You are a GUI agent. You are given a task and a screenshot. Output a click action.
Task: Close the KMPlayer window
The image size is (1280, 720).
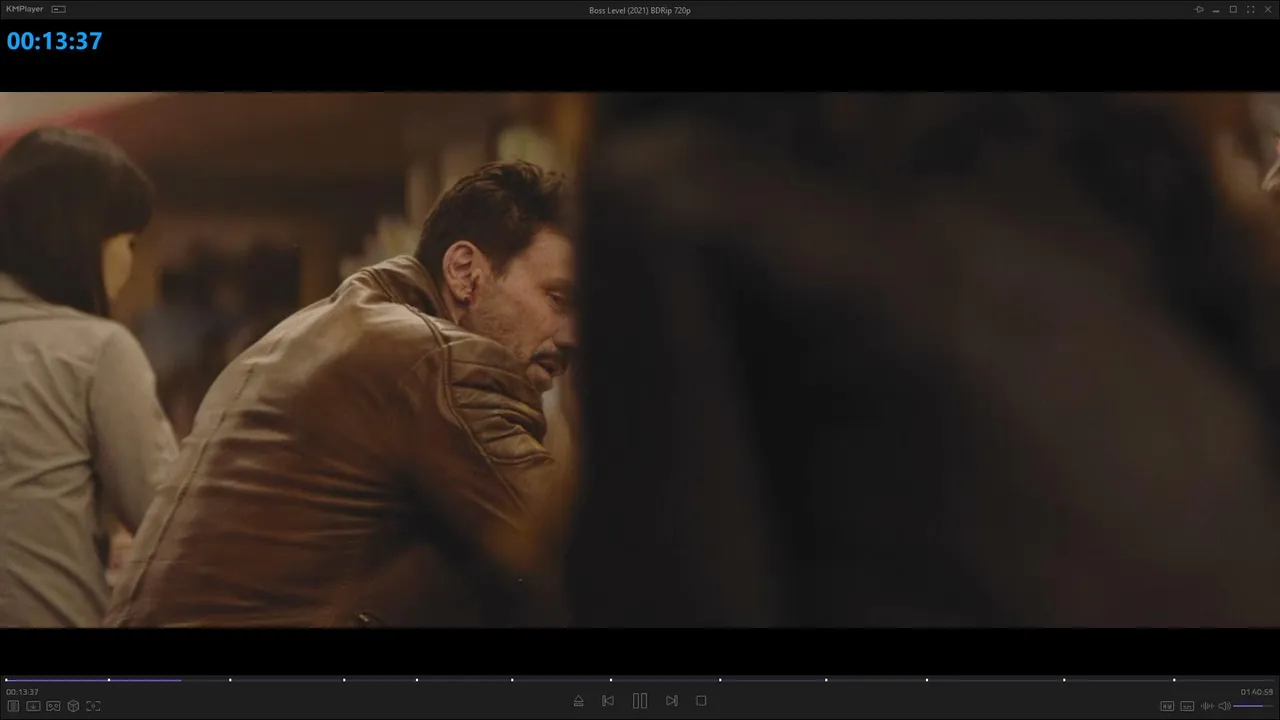tap(1267, 9)
